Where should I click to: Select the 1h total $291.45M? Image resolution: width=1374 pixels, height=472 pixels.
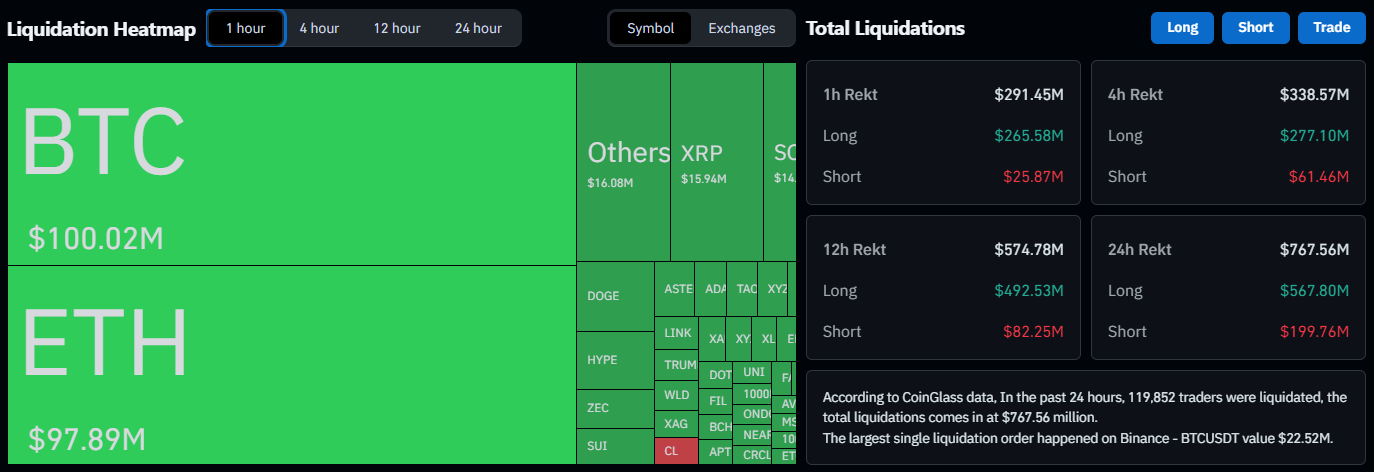[1029, 95]
